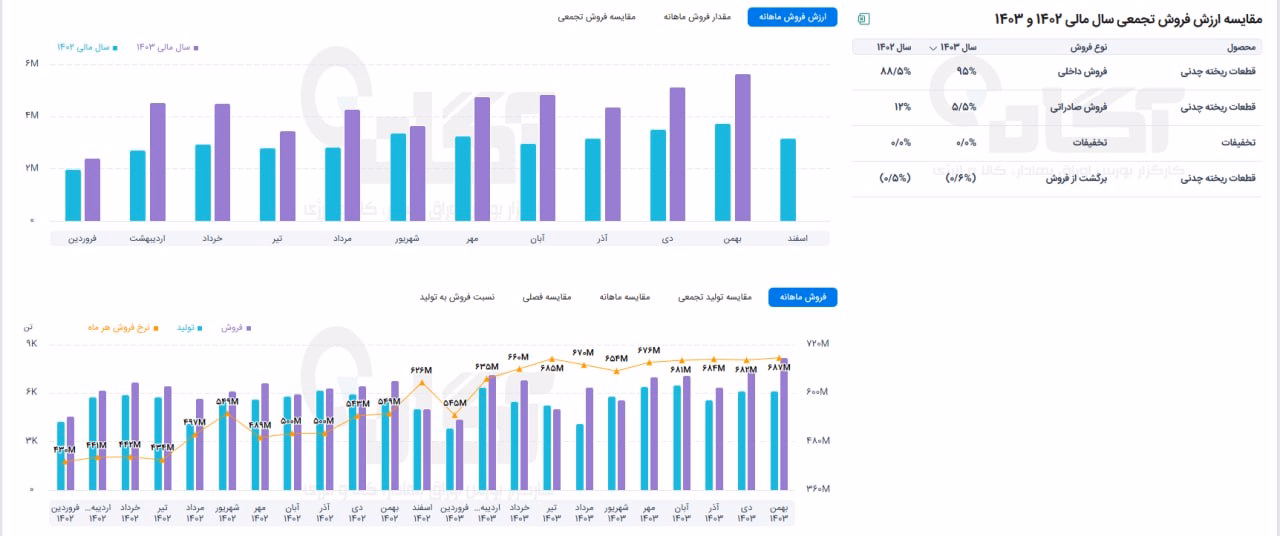Viewport: 1280px width, 536px height.
Task: Click the اسفند ۱۴۰۲ axis label
Action: point(421,513)
